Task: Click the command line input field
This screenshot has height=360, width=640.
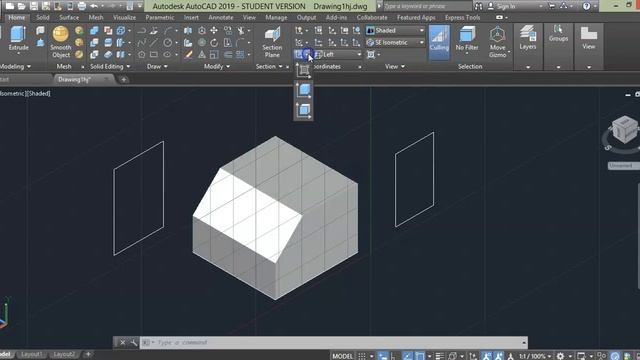Action: 333,342
